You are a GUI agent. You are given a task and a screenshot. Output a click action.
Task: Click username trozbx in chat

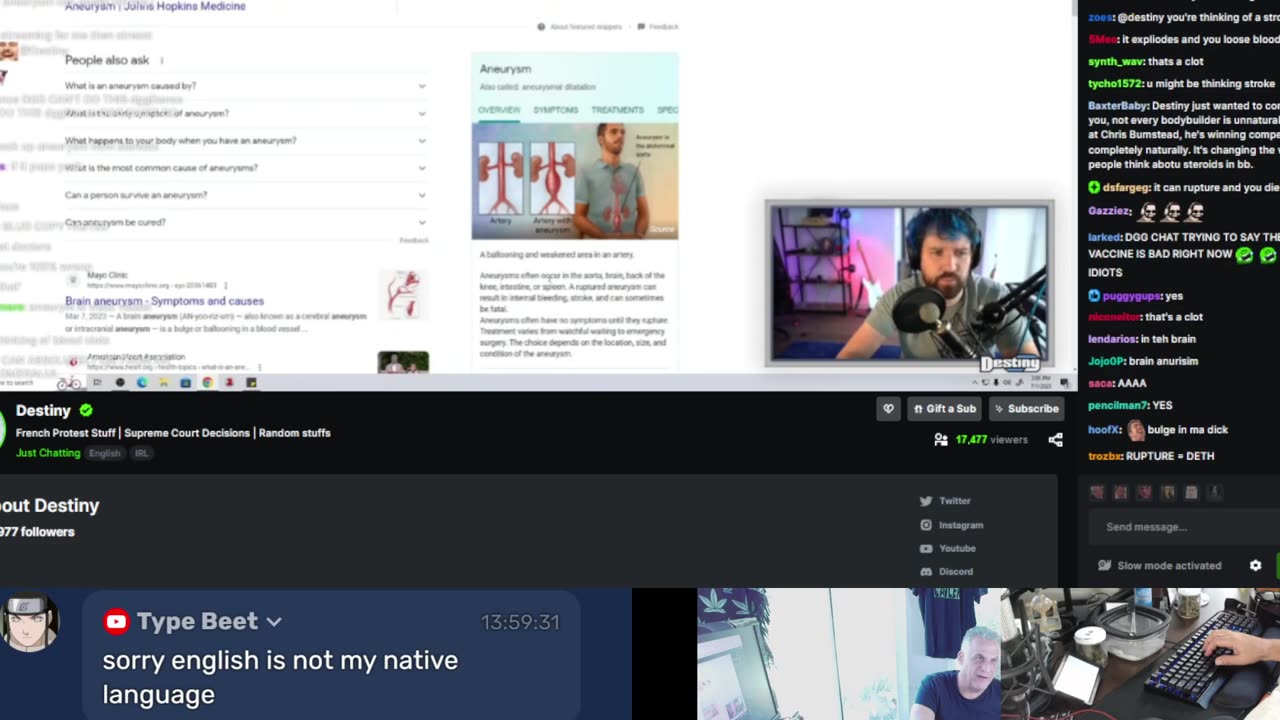click(x=1105, y=456)
